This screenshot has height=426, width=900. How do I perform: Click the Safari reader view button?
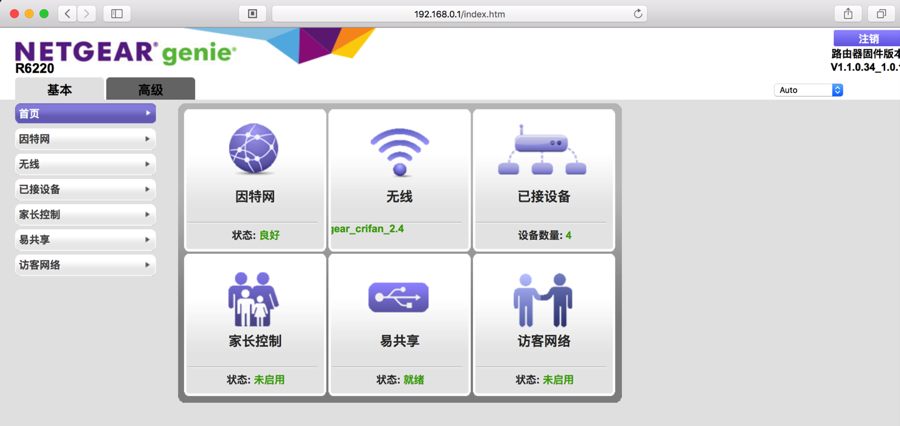(x=253, y=14)
